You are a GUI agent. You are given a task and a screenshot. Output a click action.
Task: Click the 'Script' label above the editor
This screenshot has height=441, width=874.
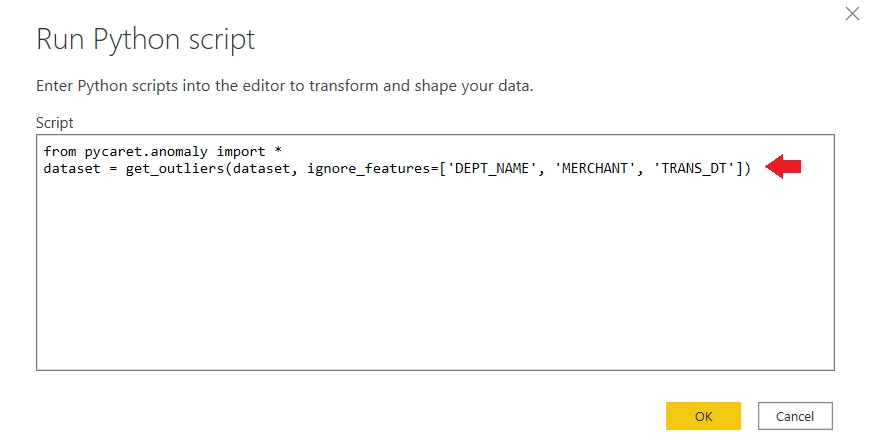[x=55, y=122]
